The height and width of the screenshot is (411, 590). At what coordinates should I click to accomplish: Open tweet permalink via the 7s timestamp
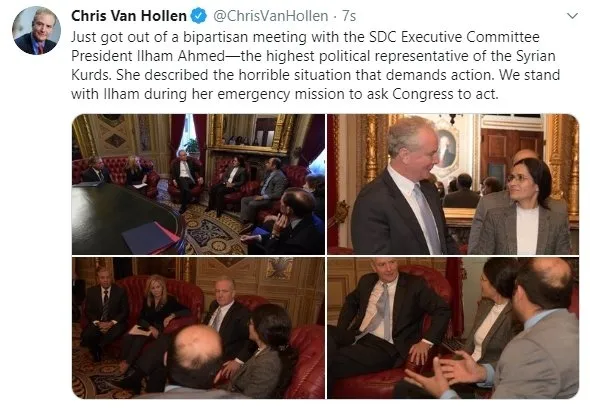pos(349,16)
